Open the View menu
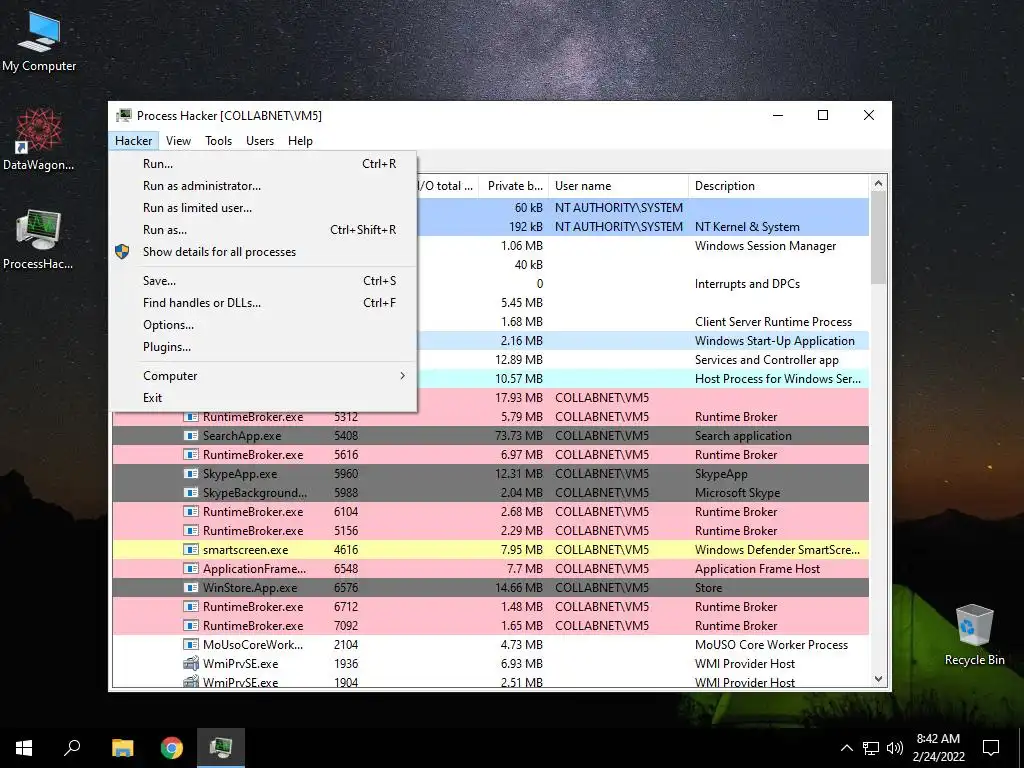This screenshot has height=768, width=1024. pyautogui.click(x=178, y=141)
